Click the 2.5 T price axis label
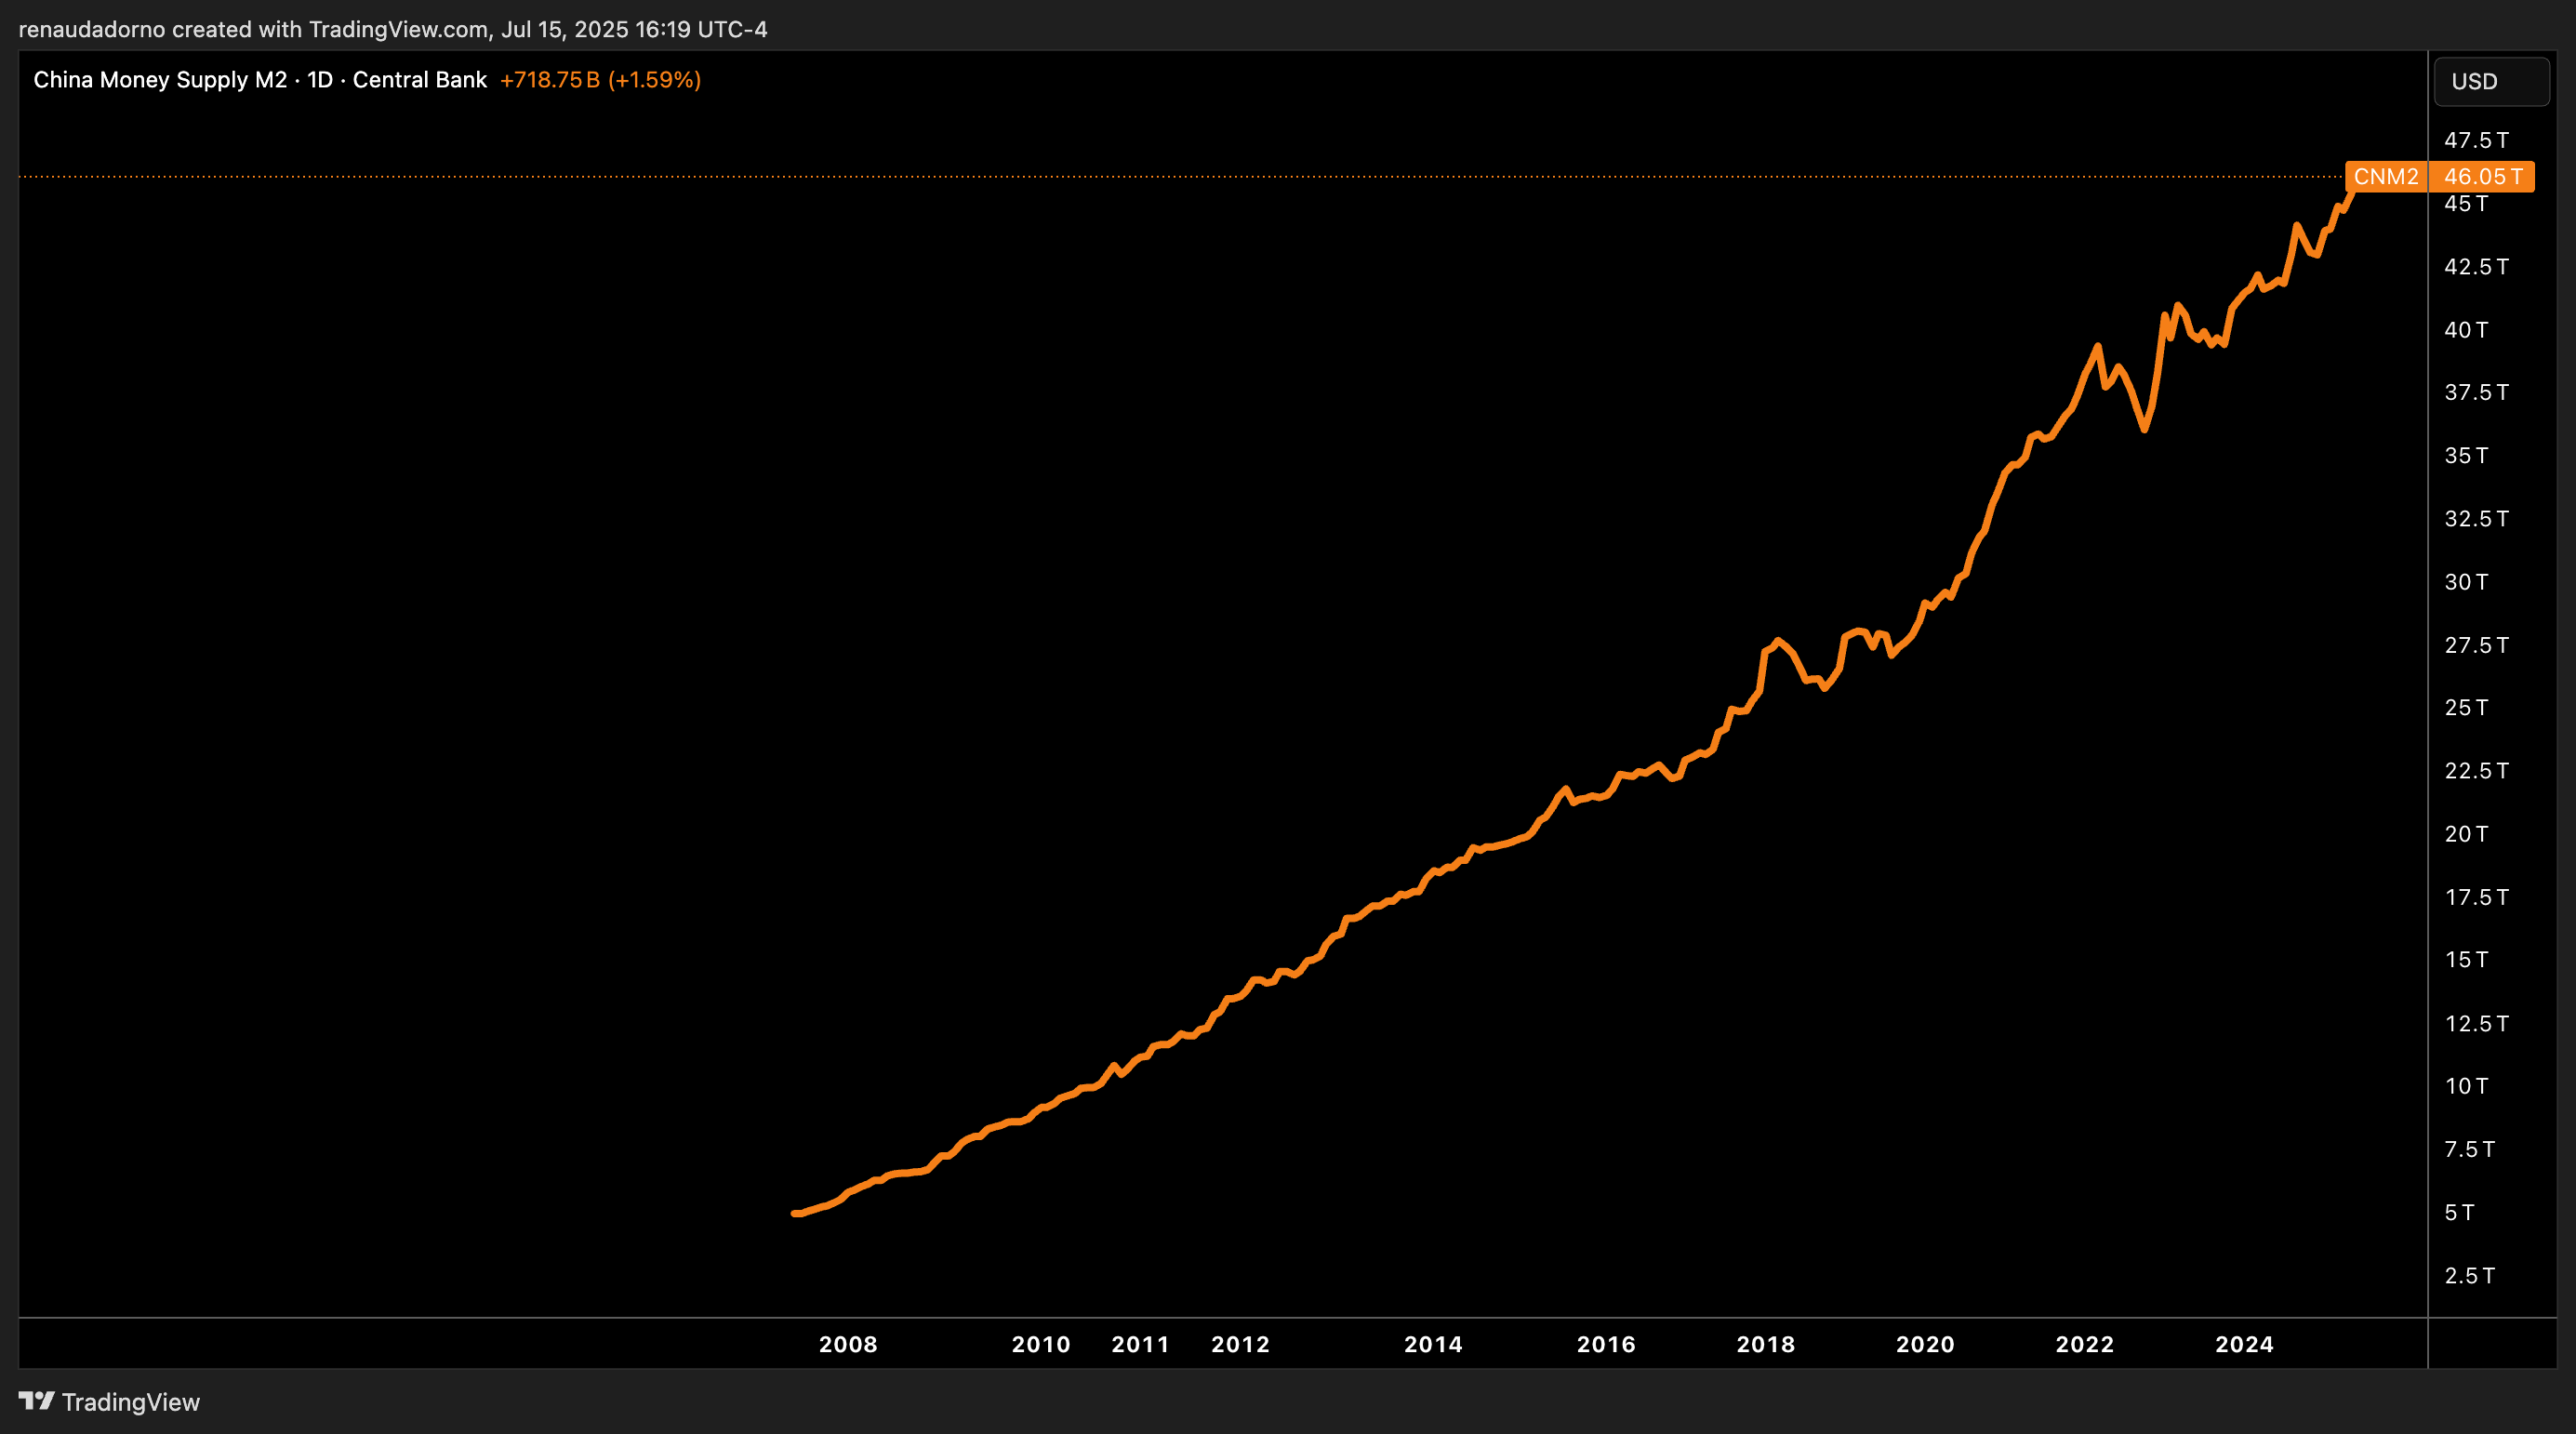2576x1434 pixels. click(2469, 1275)
